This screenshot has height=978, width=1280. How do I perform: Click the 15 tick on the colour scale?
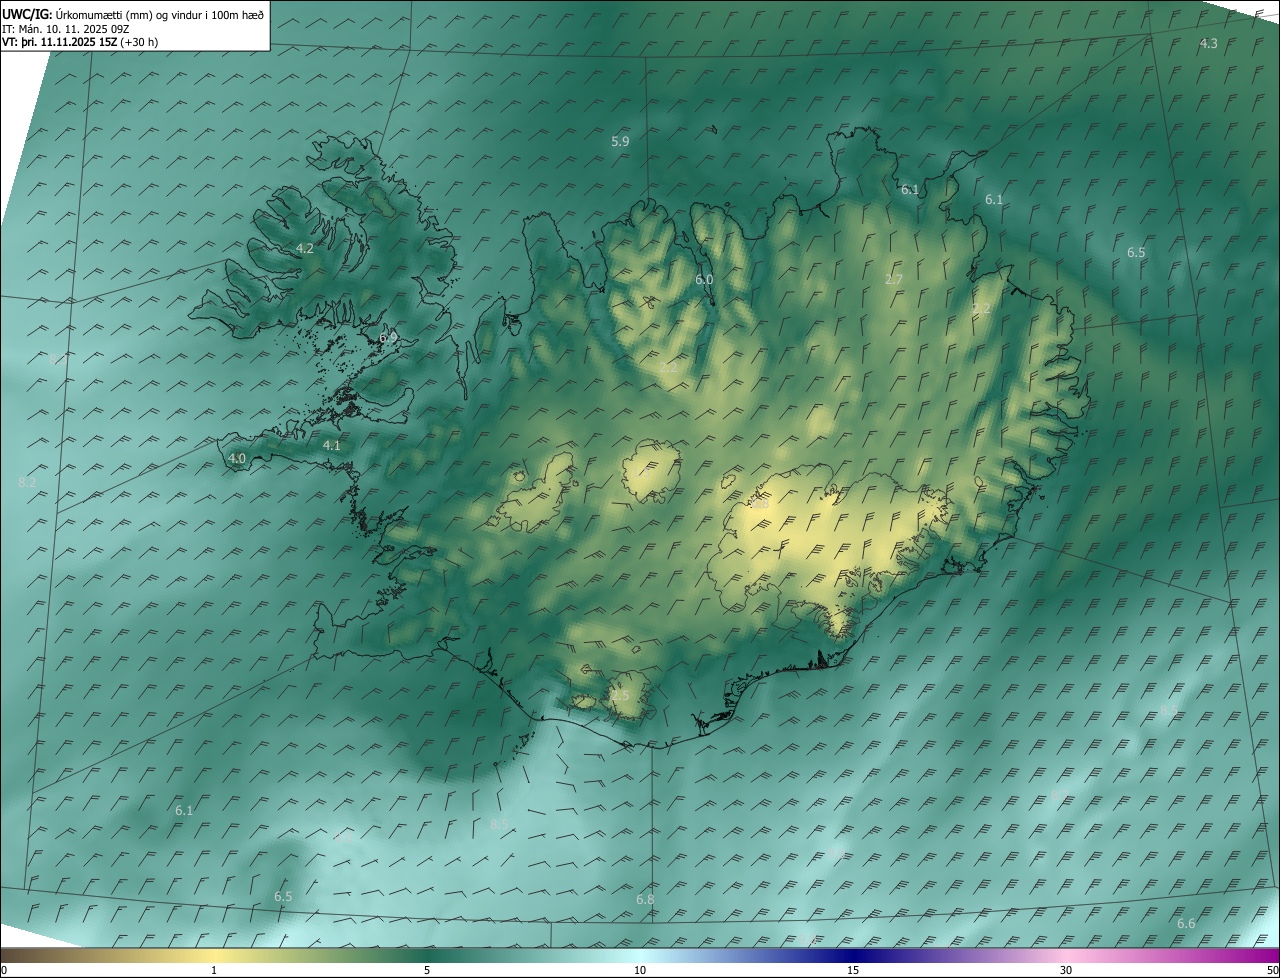point(853,971)
